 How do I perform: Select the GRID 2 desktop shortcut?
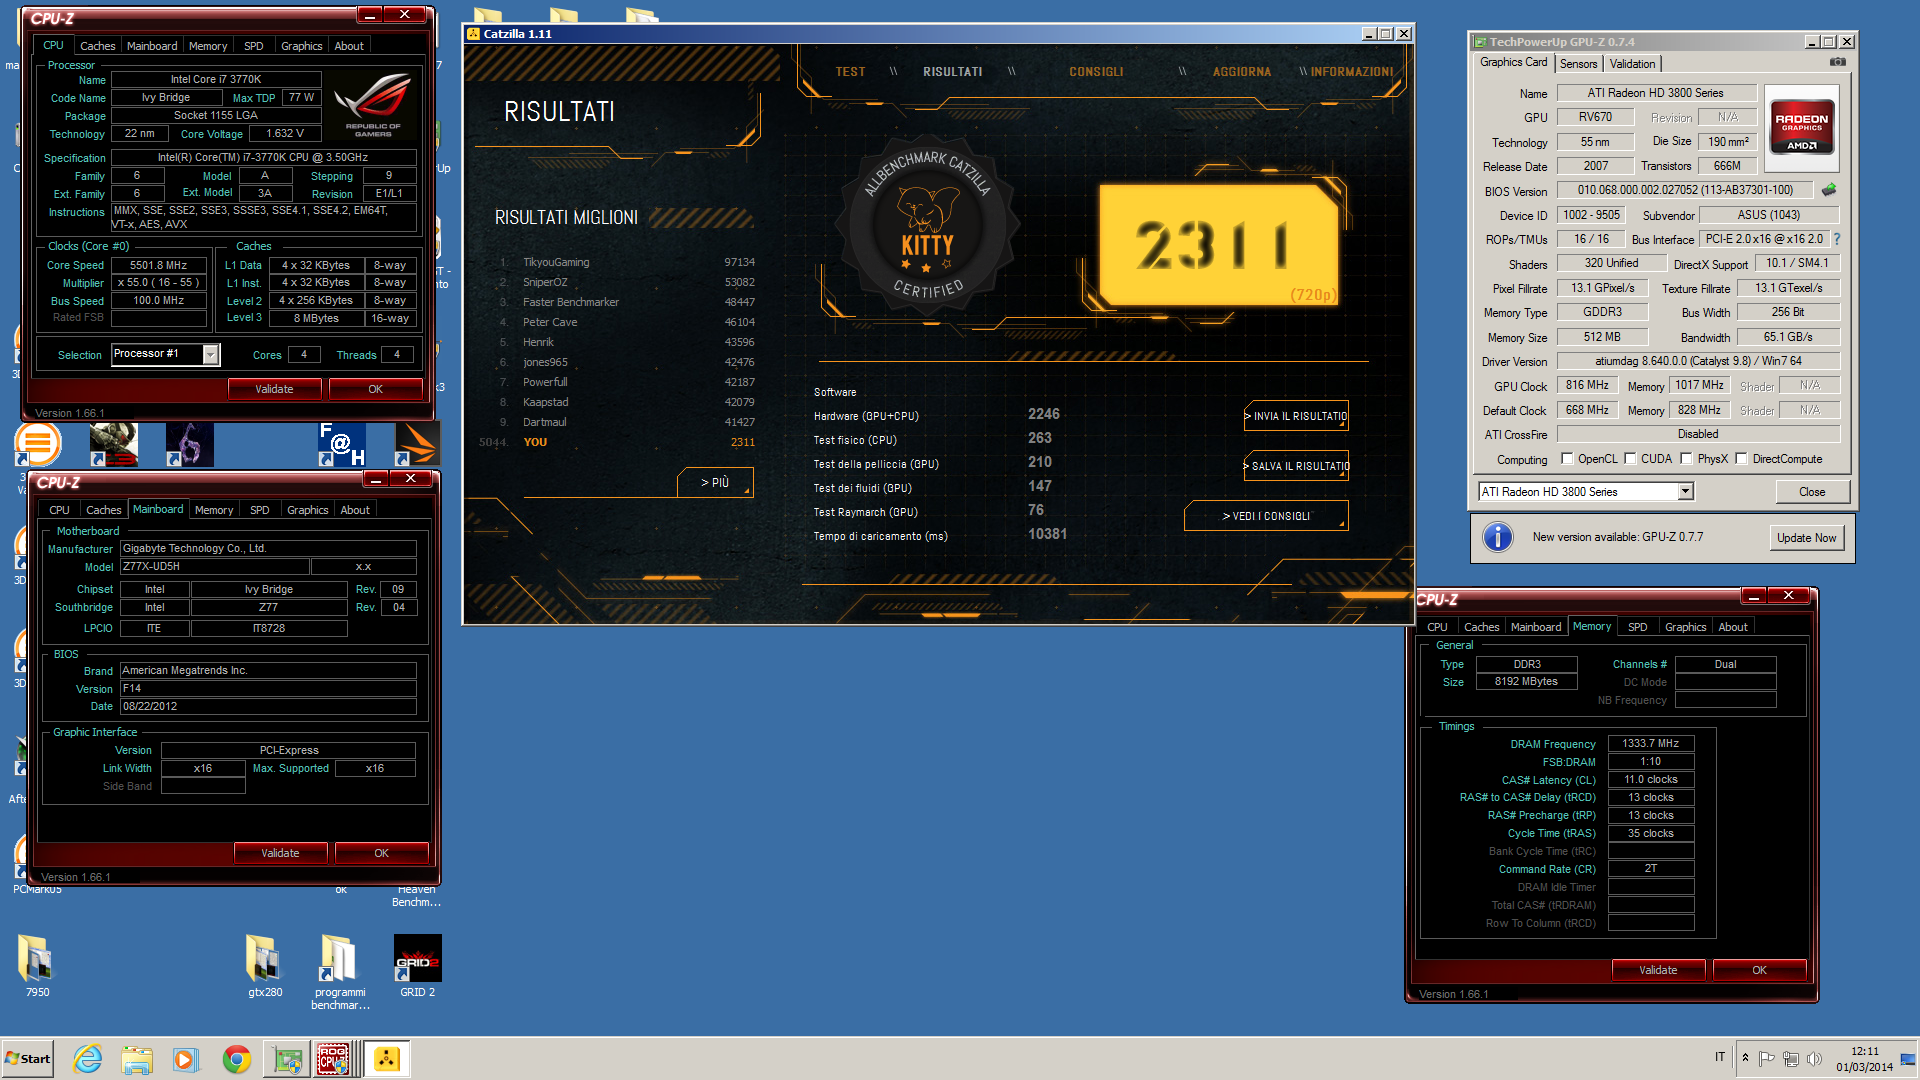pyautogui.click(x=417, y=965)
